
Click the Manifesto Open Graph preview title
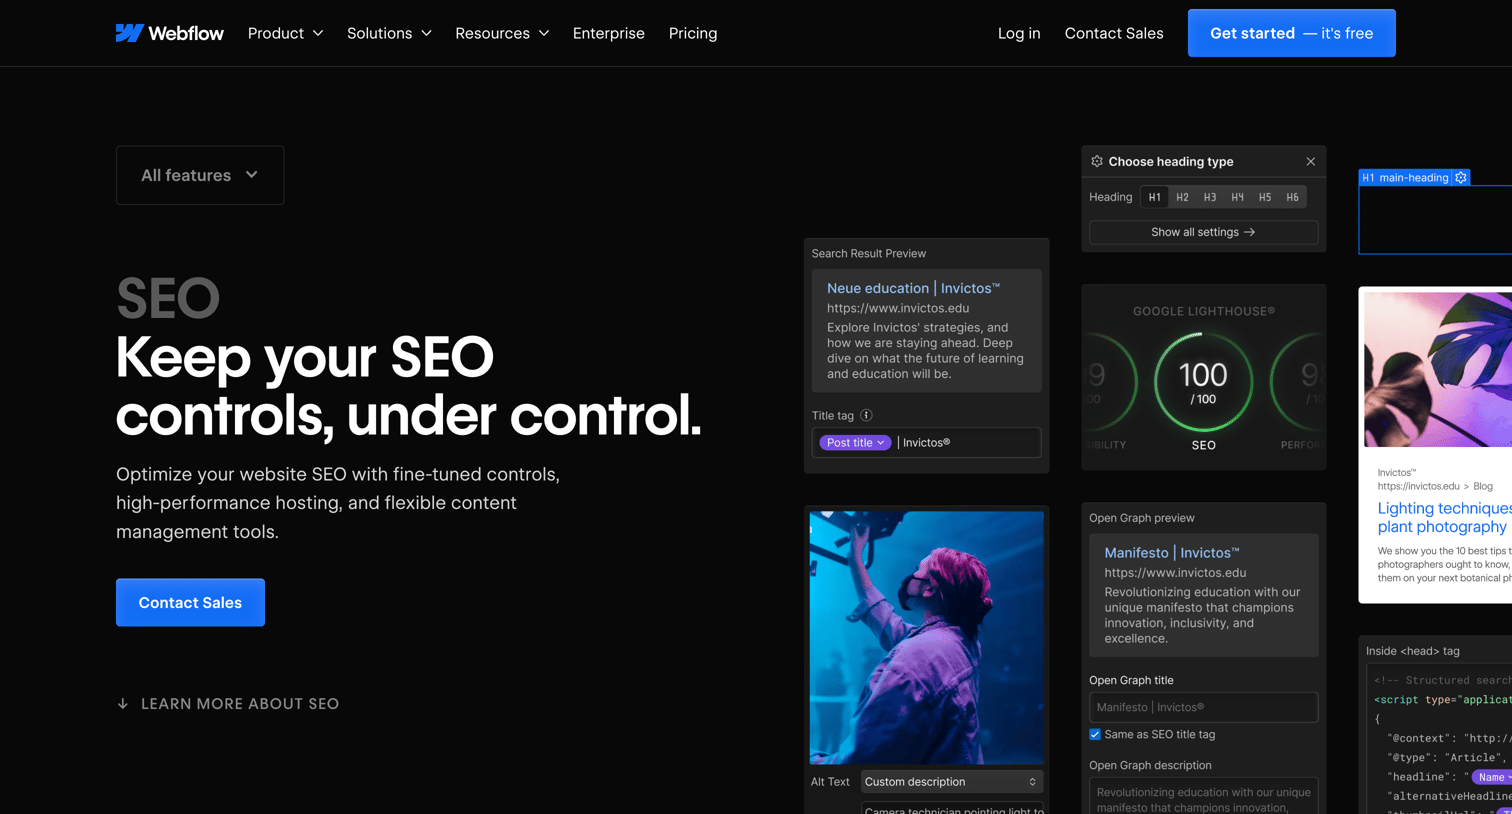(1172, 553)
